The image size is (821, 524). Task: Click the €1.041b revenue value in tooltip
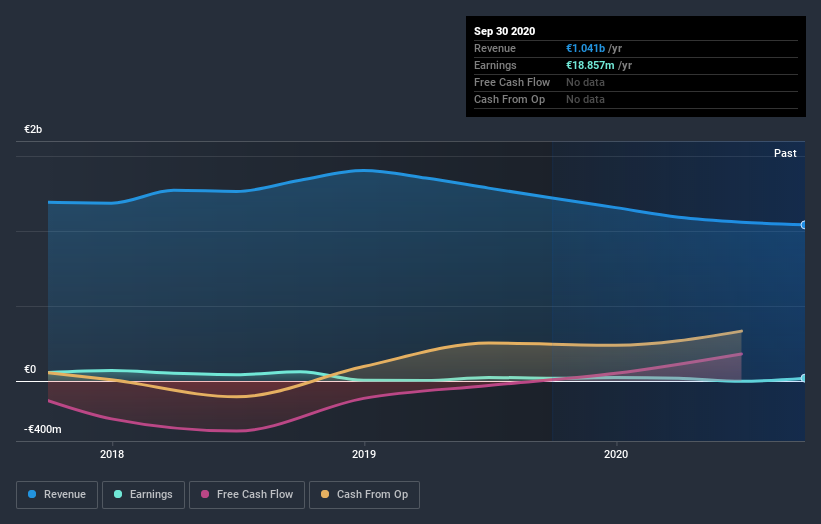(x=585, y=48)
